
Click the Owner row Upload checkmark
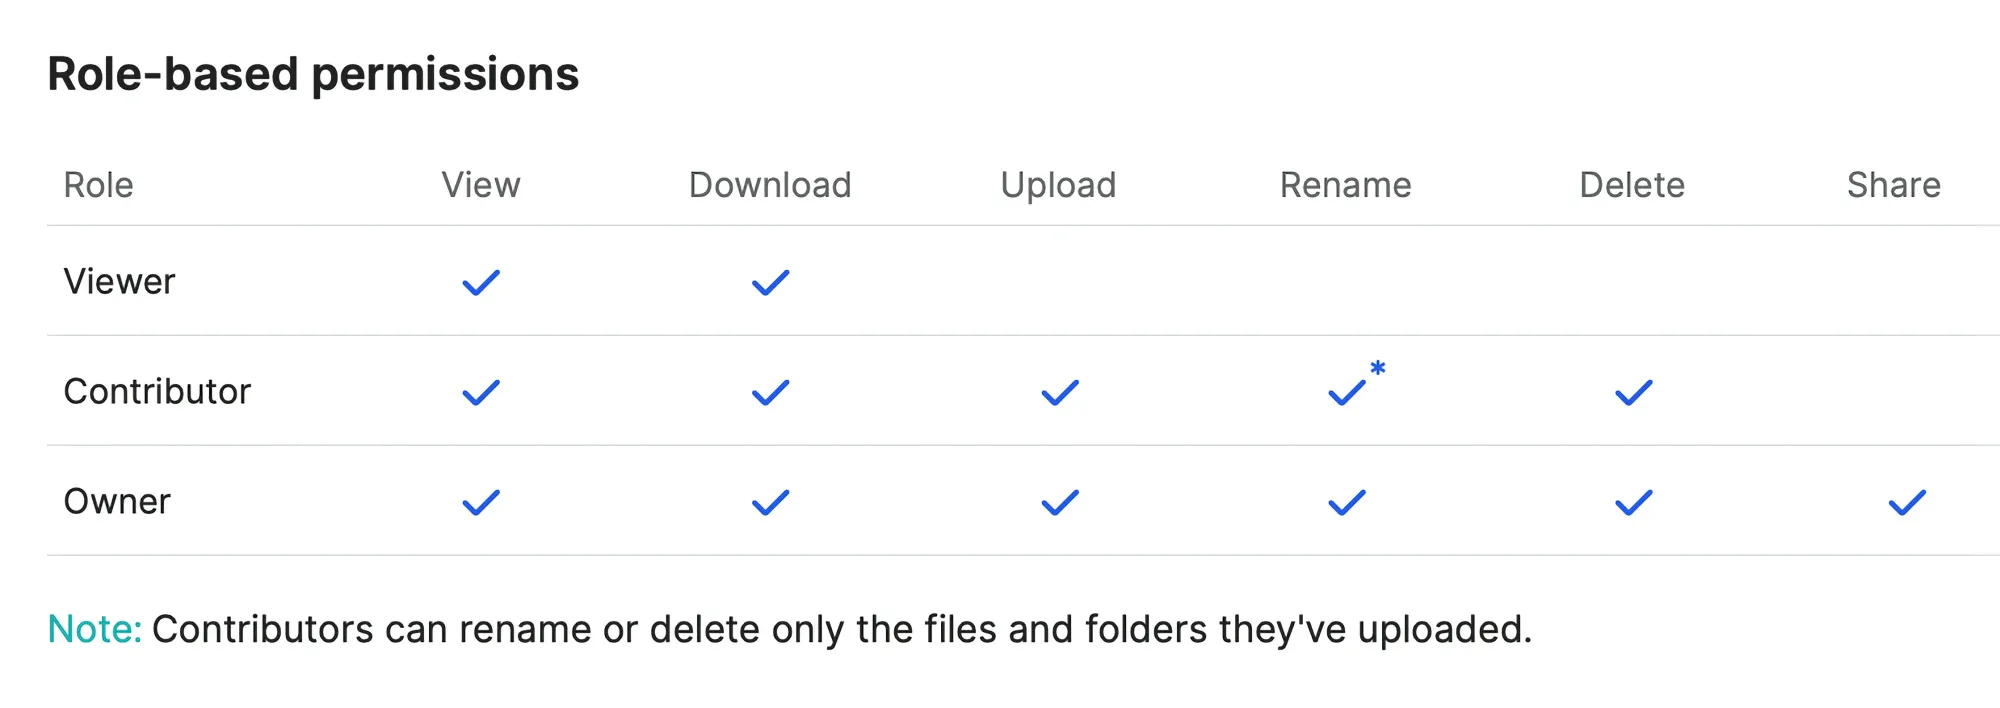[x=1060, y=503]
